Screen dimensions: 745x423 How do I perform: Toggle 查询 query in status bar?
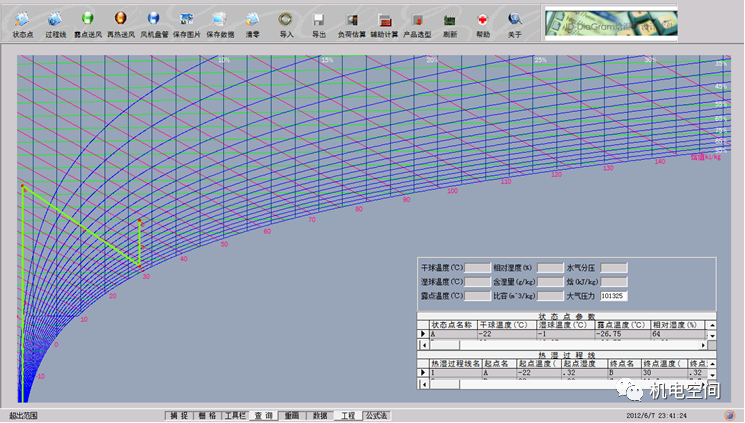point(263,416)
